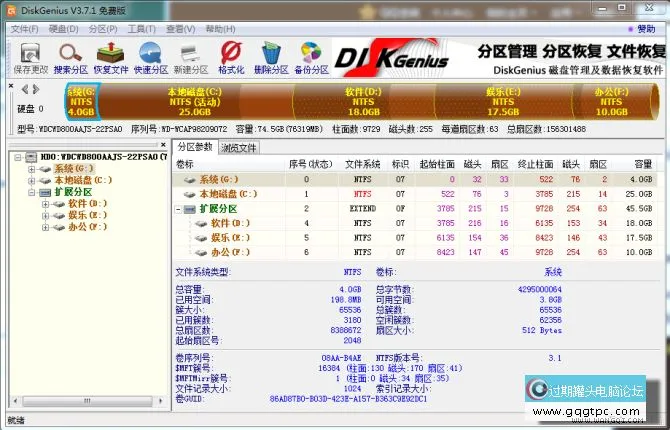Switch to the 分区参数 tab
The width and height of the screenshot is (670, 430).
click(x=195, y=147)
